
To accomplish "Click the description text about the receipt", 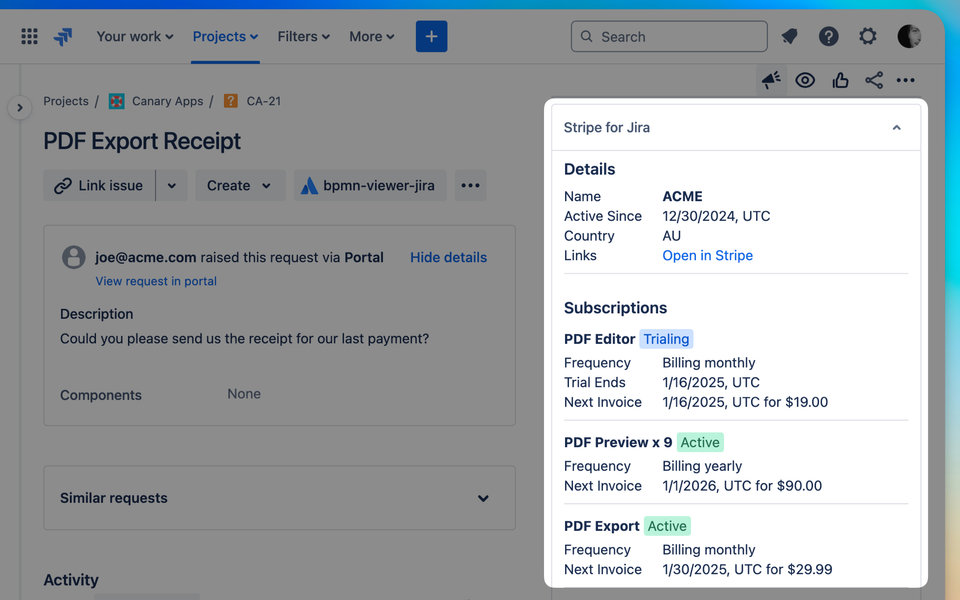I will click(244, 339).
